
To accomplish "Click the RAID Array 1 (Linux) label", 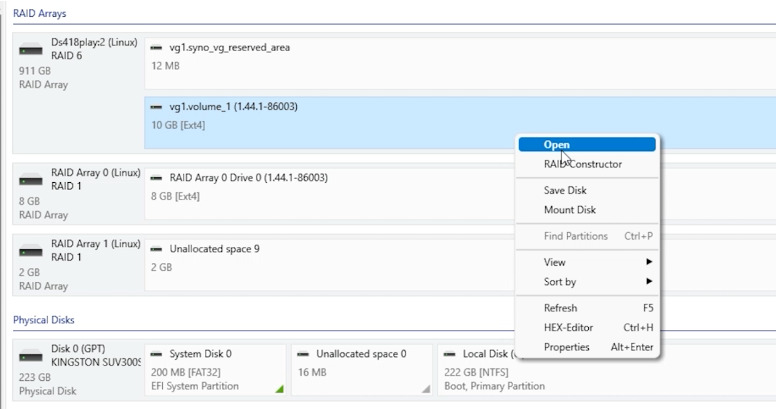I will tap(96, 244).
